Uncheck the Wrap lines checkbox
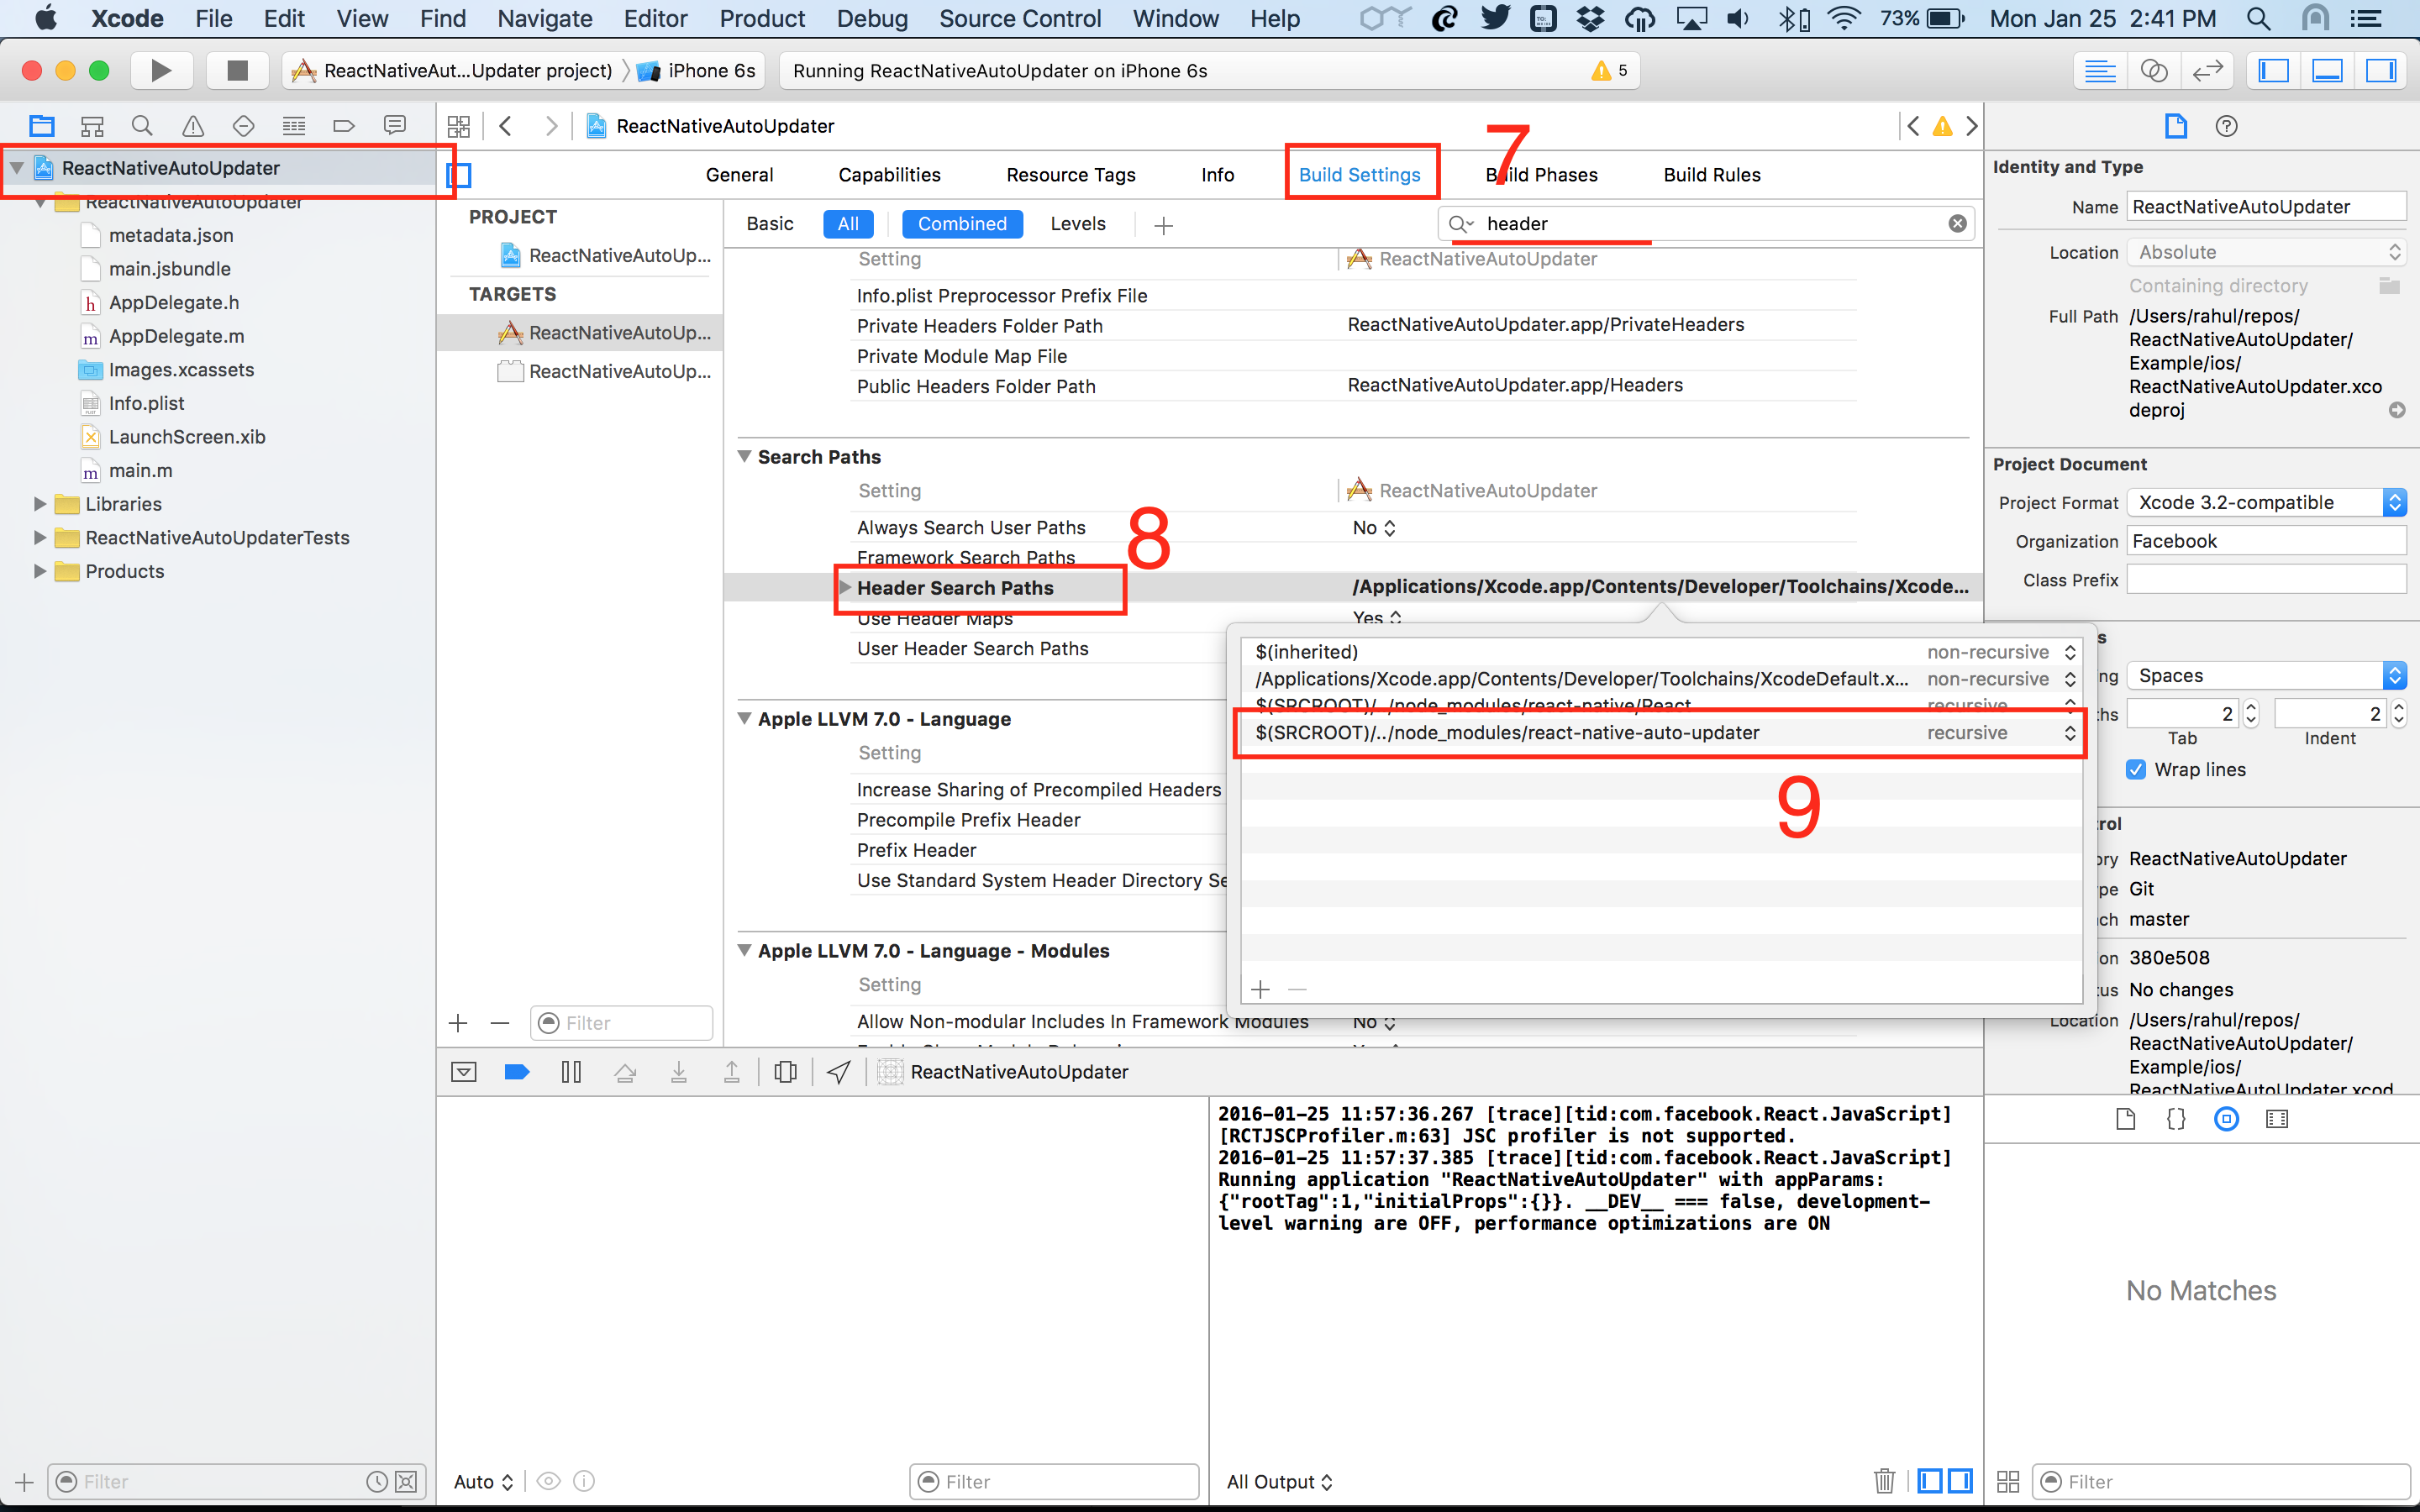Viewport: 2420px width, 1512px height. pos(2136,769)
